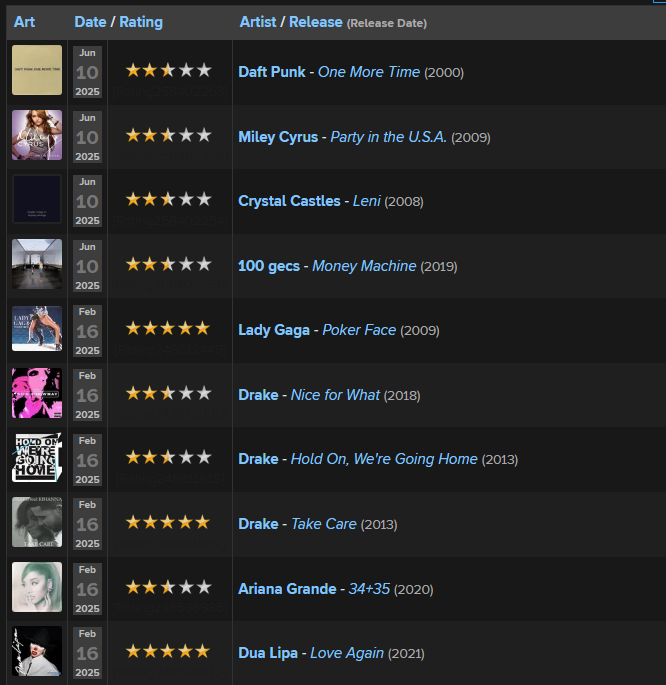The height and width of the screenshot is (685, 666).
Task: Open Drake link in Take Care row
Action: click(258, 524)
